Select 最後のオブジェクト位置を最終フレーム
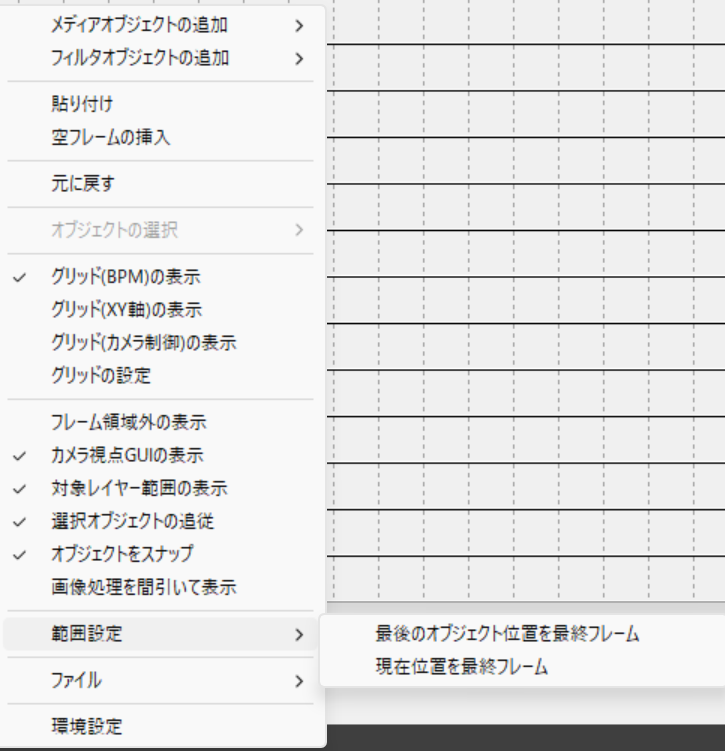 (507, 633)
